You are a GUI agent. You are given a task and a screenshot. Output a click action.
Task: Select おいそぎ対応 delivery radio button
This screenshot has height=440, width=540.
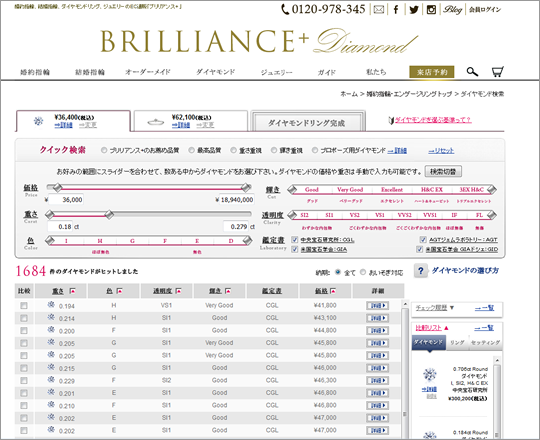pos(363,272)
